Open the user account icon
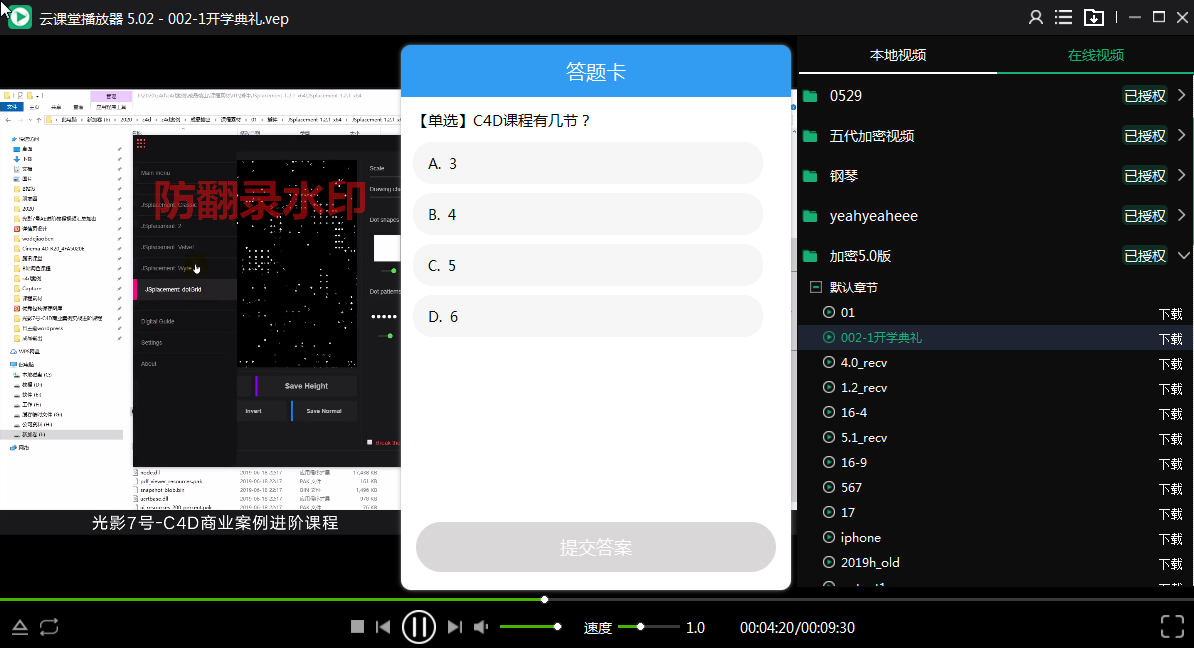The image size is (1194, 648). point(1036,17)
